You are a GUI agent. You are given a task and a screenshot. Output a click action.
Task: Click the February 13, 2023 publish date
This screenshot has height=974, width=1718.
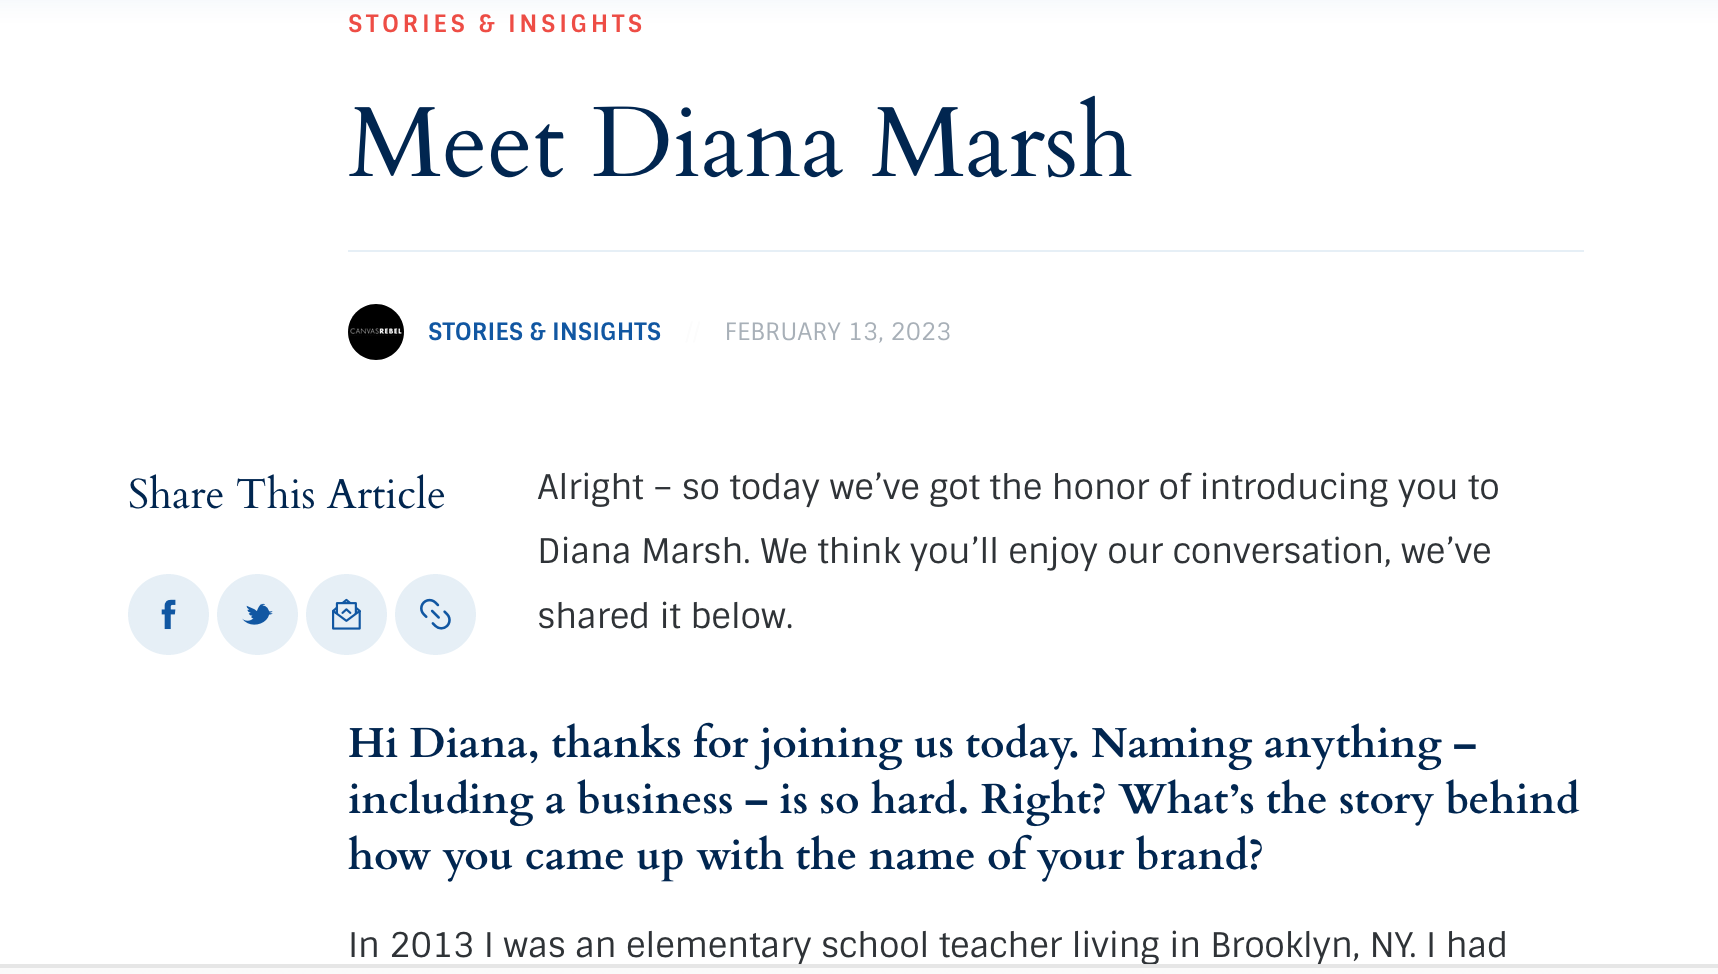click(837, 332)
